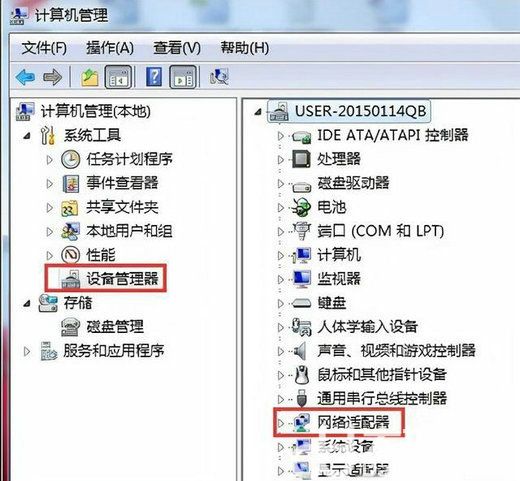Click the Forward arrow toolbar icon
Image resolution: width=520 pixels, height=481 pixels.
click(x=52, y=77)
